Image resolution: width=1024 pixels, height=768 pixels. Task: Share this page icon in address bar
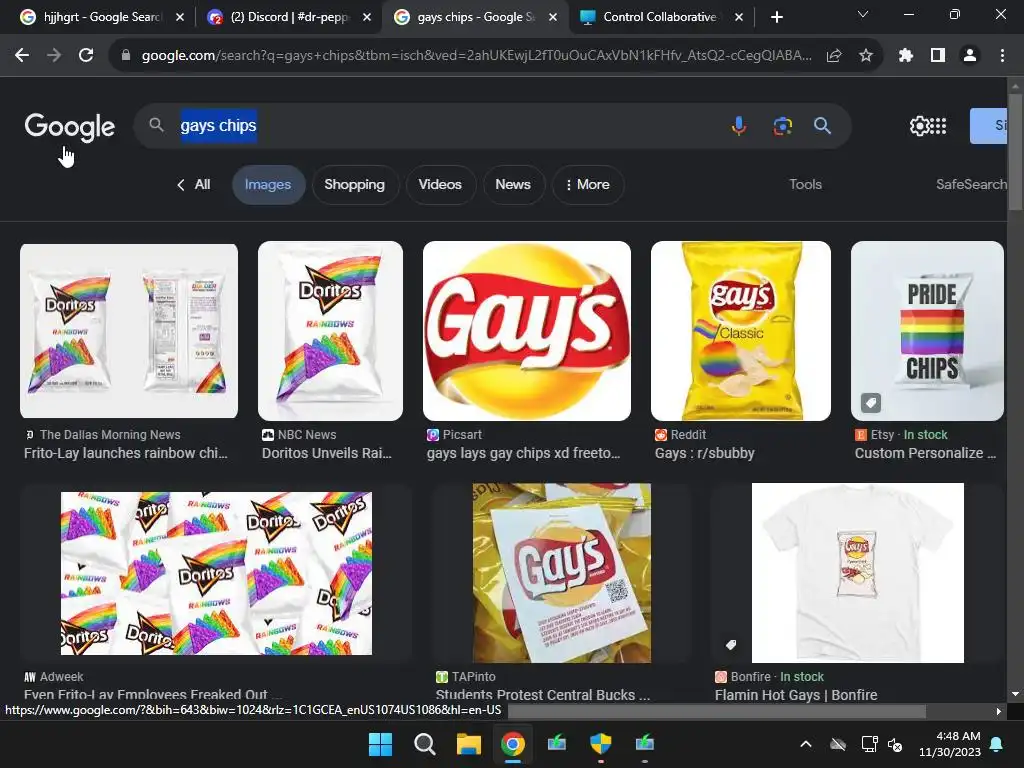pyautogui.click(x=834, y=56)
